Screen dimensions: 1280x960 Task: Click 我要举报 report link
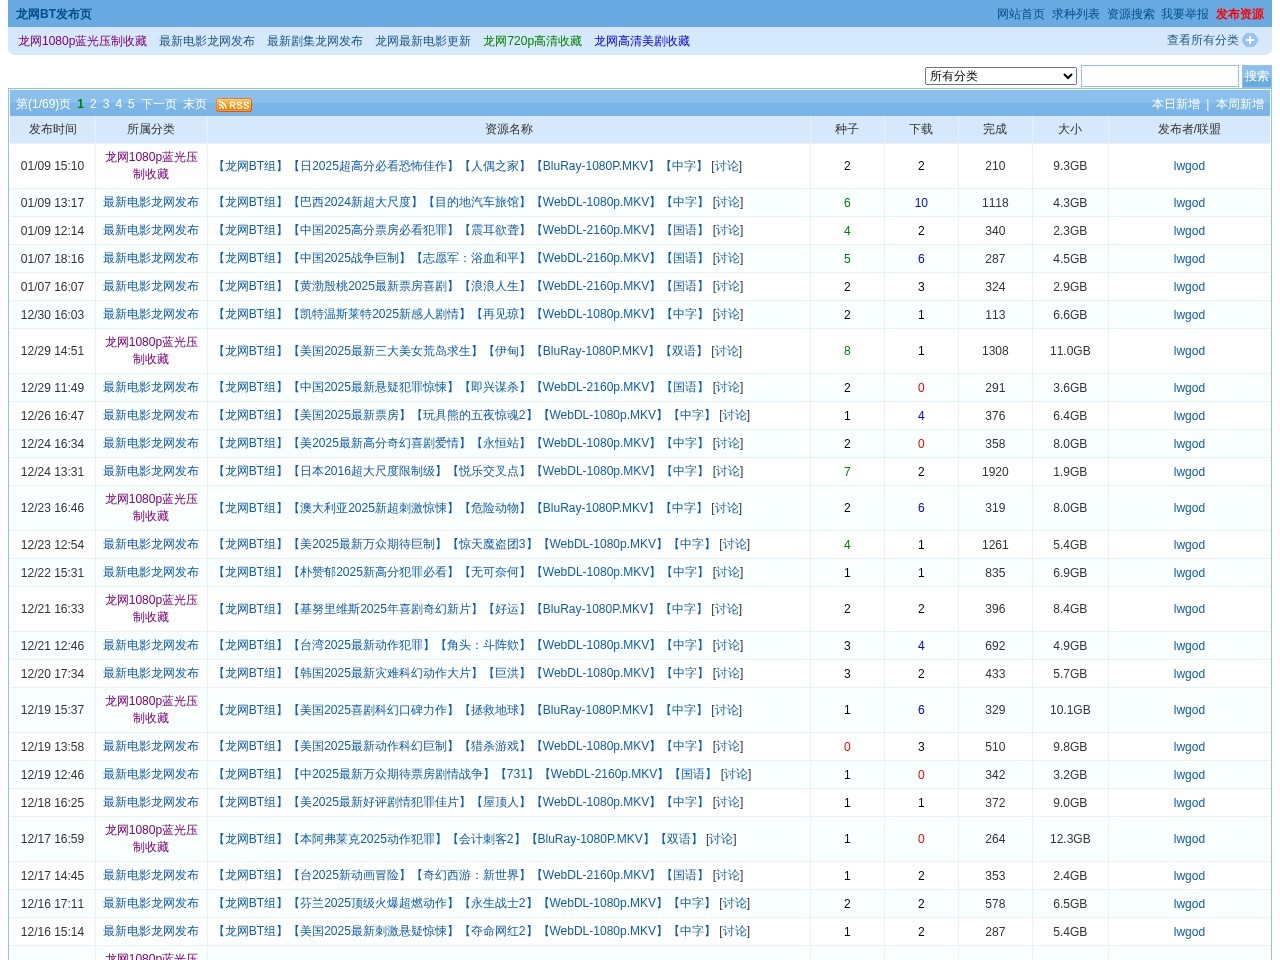pos(1184,14)
